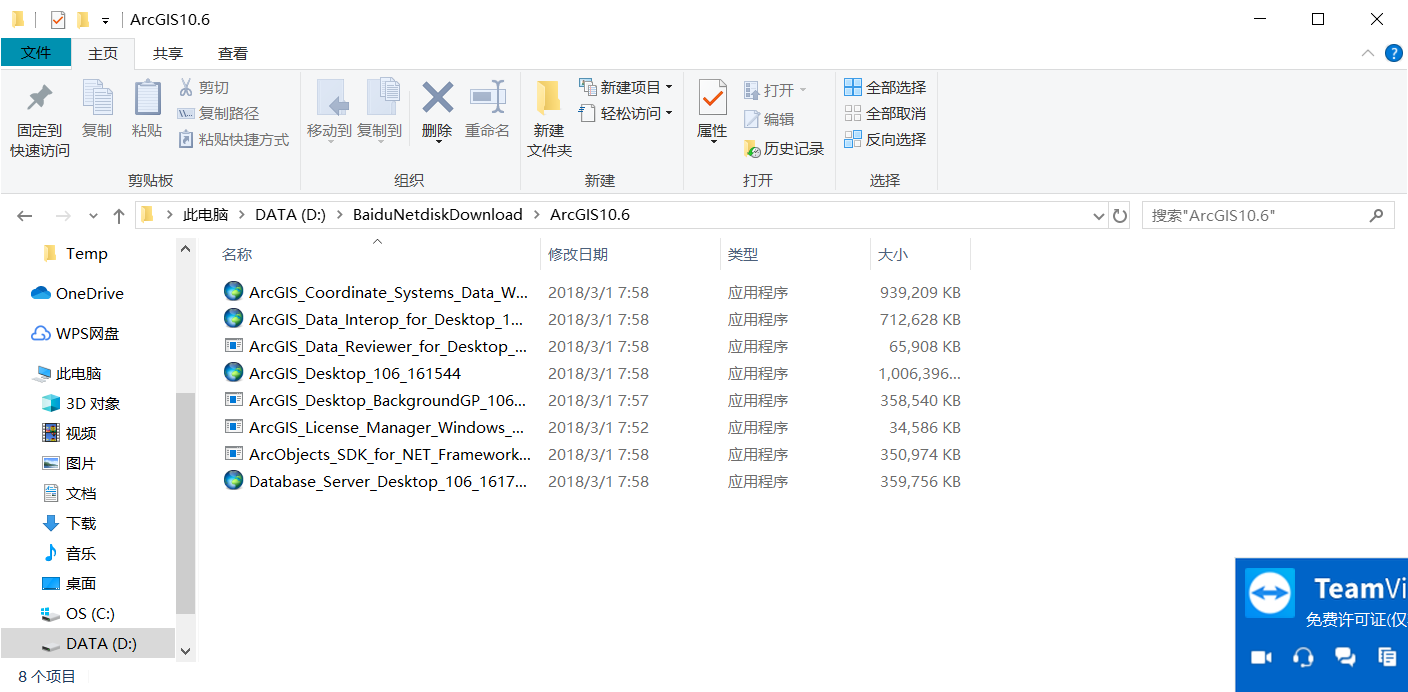Viewport: 1408px width, 692px height.
Task: Open Explorer help question mark icon
Action: [1393, 53]
